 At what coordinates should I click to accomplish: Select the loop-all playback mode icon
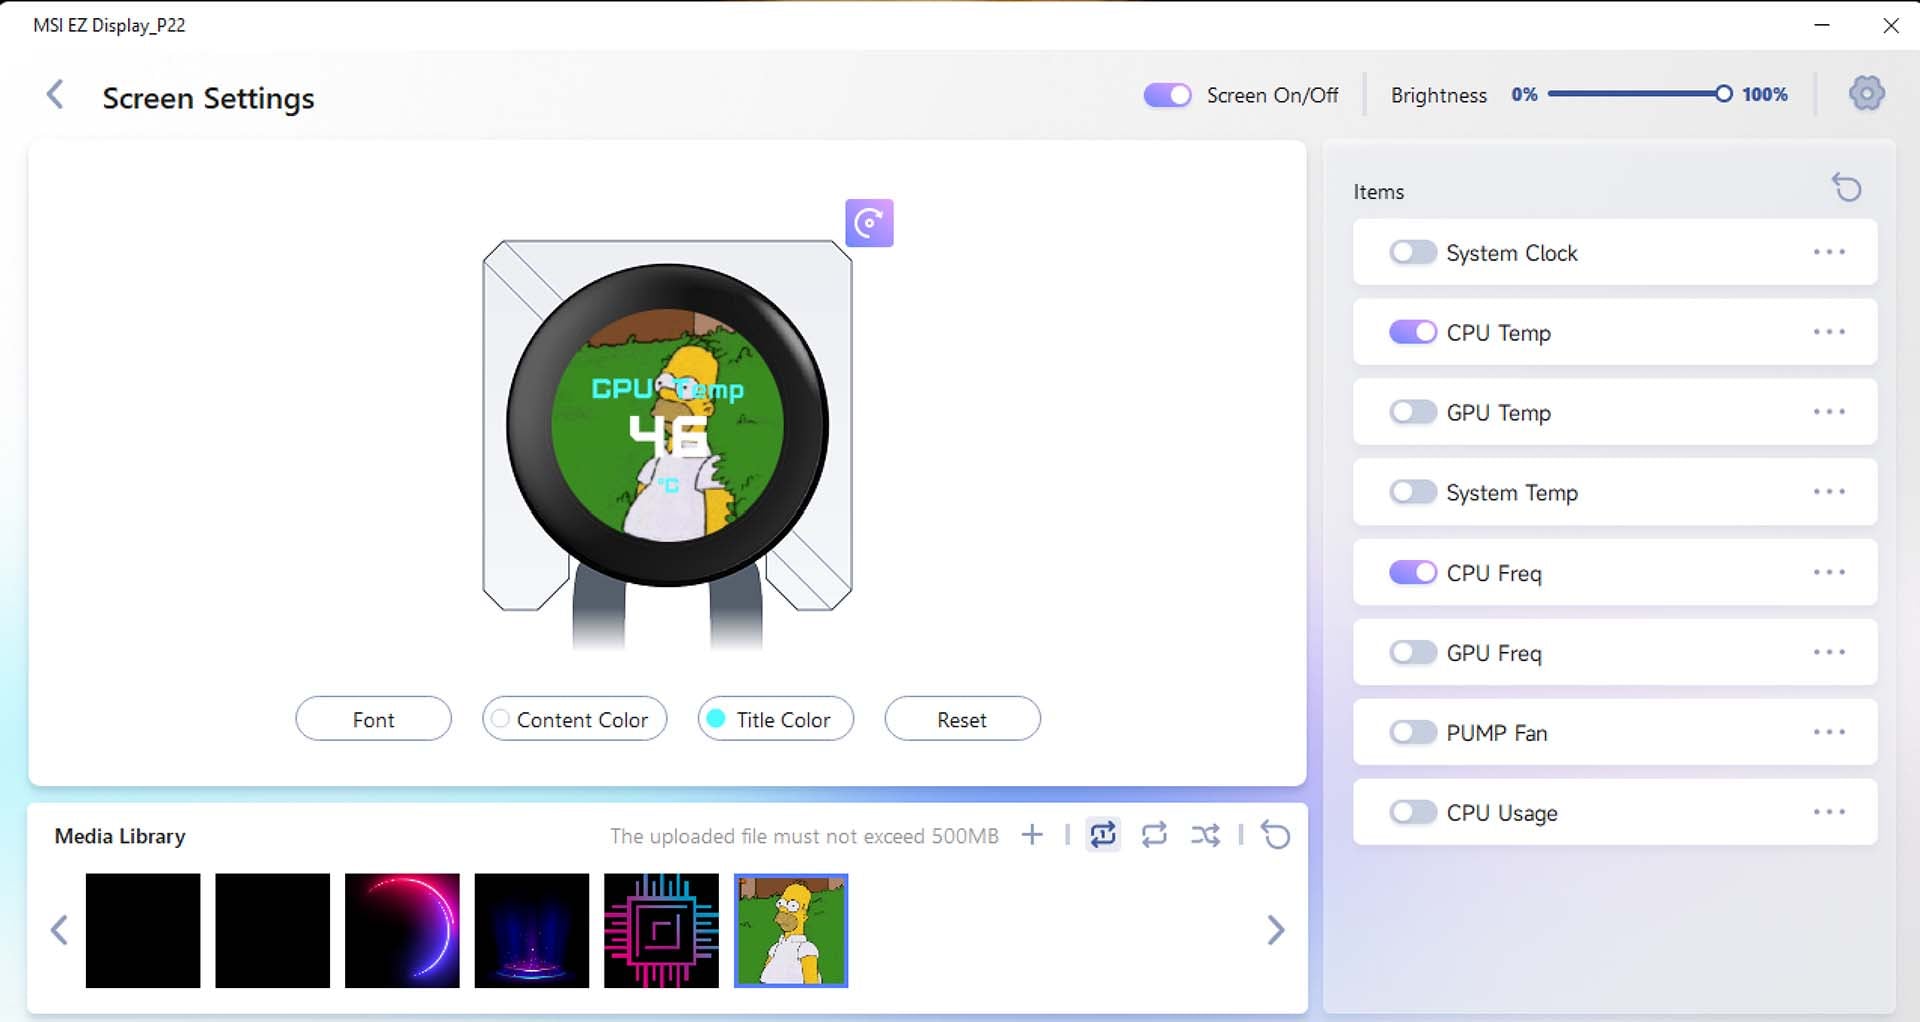(x=1154, y=835)
